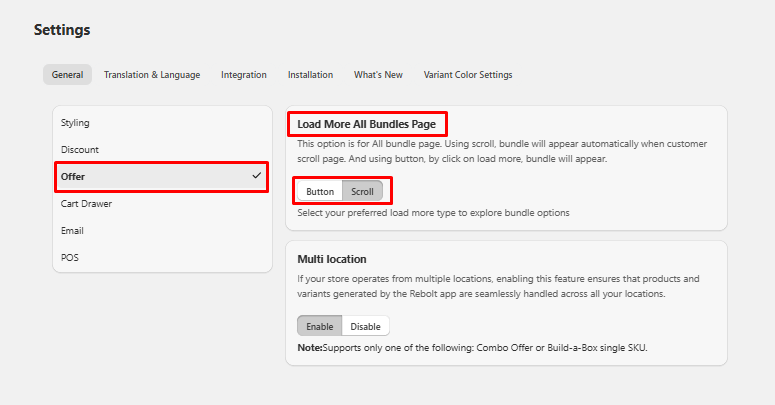775x405 pixels.
Task: View the What's New tab
Action: tap(378, 75)
